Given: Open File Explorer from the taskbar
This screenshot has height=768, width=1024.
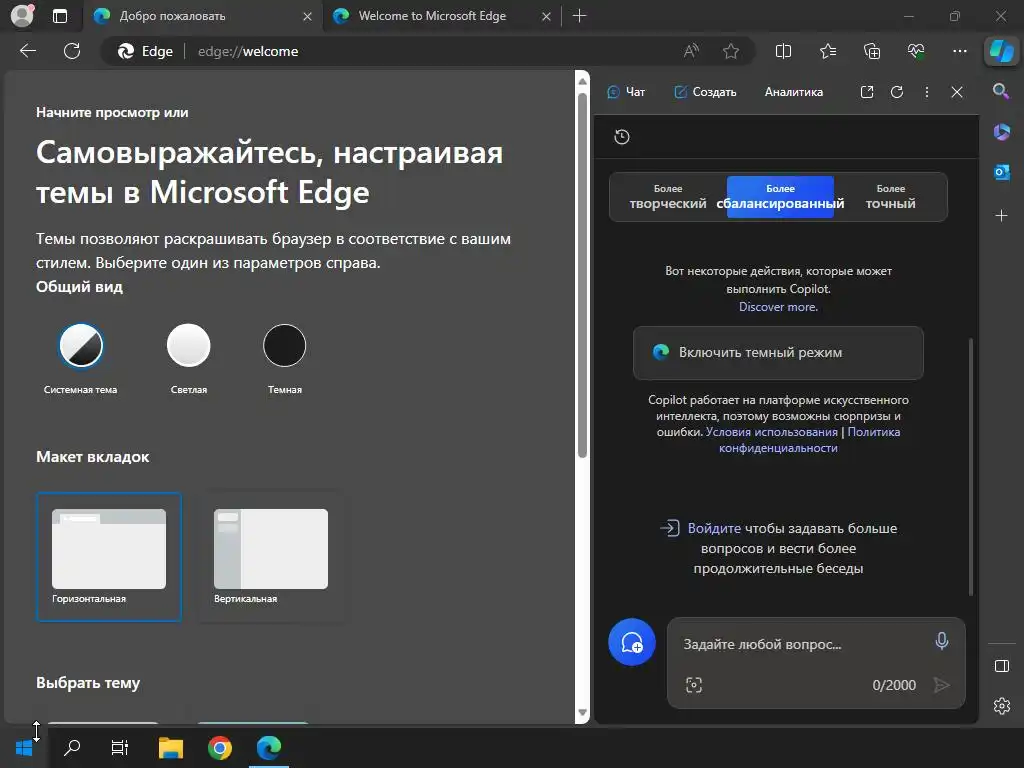Looking at the screenshot, I should click(170, 747).
